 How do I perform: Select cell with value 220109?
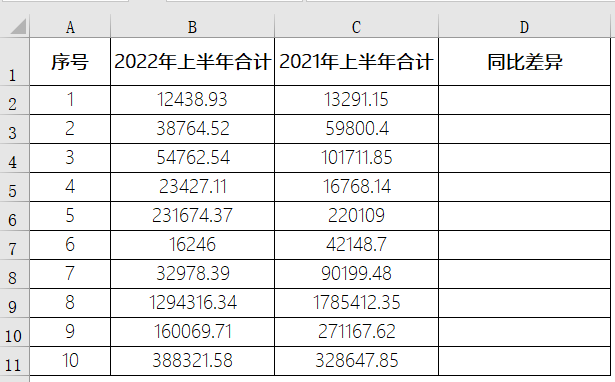point(356,216)
